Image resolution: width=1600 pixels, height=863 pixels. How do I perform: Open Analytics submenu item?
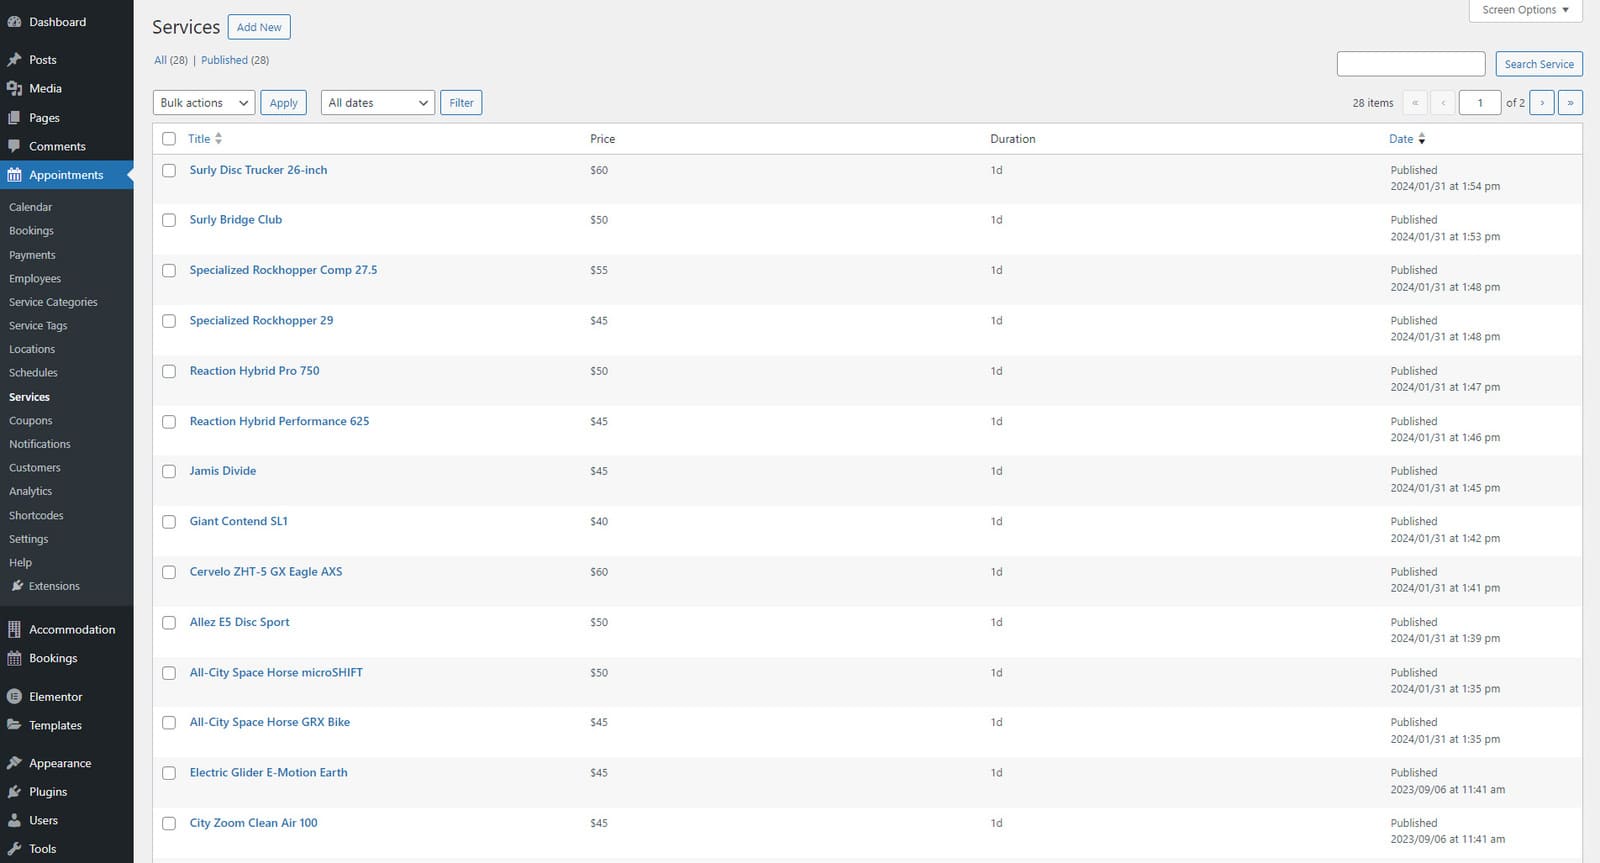pyautogui.click(x=31, y=491)
